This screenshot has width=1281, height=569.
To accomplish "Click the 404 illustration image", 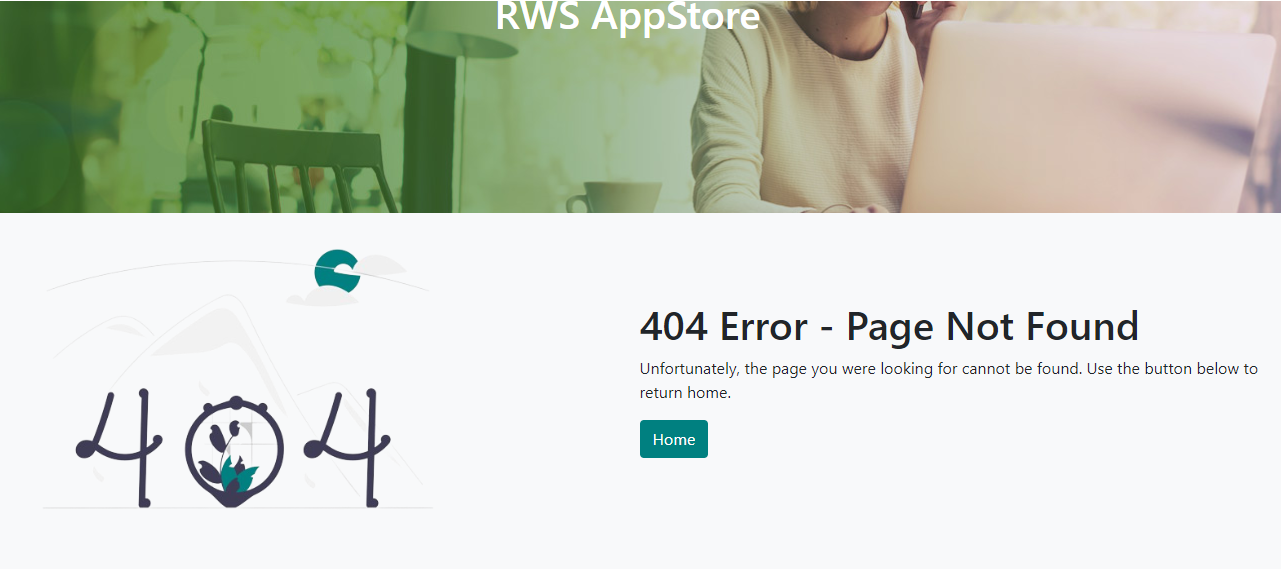I will pyautogui.click(x=238, y=378).
